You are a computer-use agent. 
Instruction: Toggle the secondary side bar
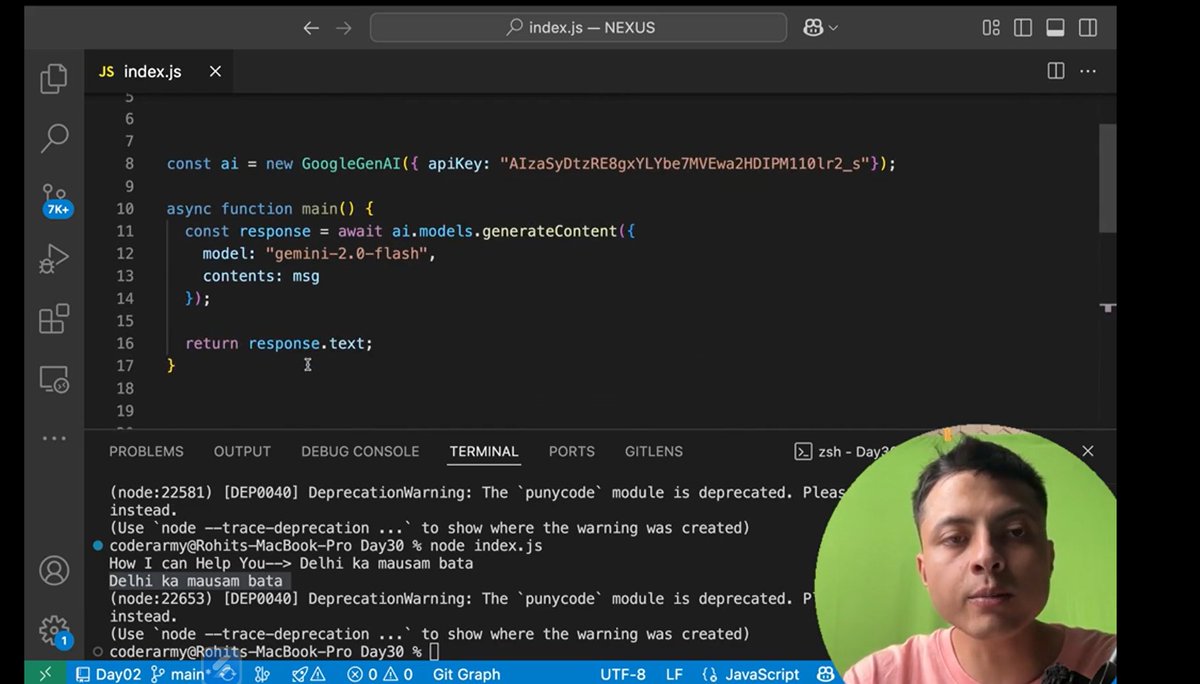click(1087, 28)
